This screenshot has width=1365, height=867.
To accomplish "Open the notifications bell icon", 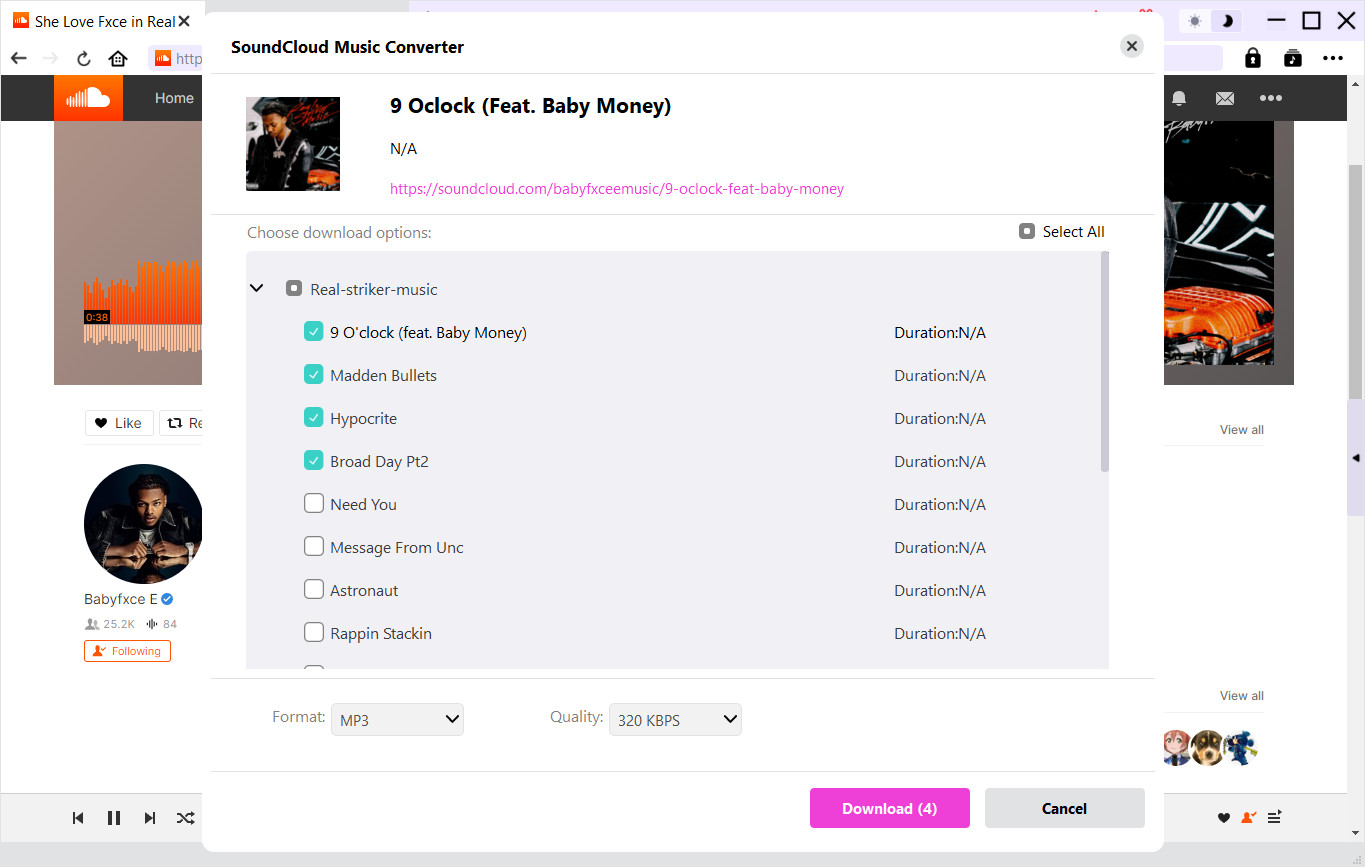I will (1179, 98).
